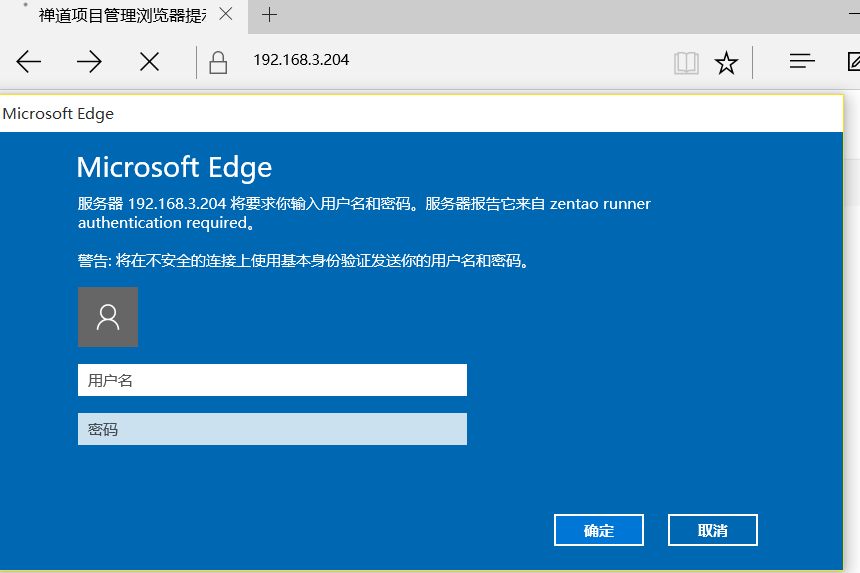Show site info via the lock icon
Viewport: 860px width, 573px height.
(217, 62)
